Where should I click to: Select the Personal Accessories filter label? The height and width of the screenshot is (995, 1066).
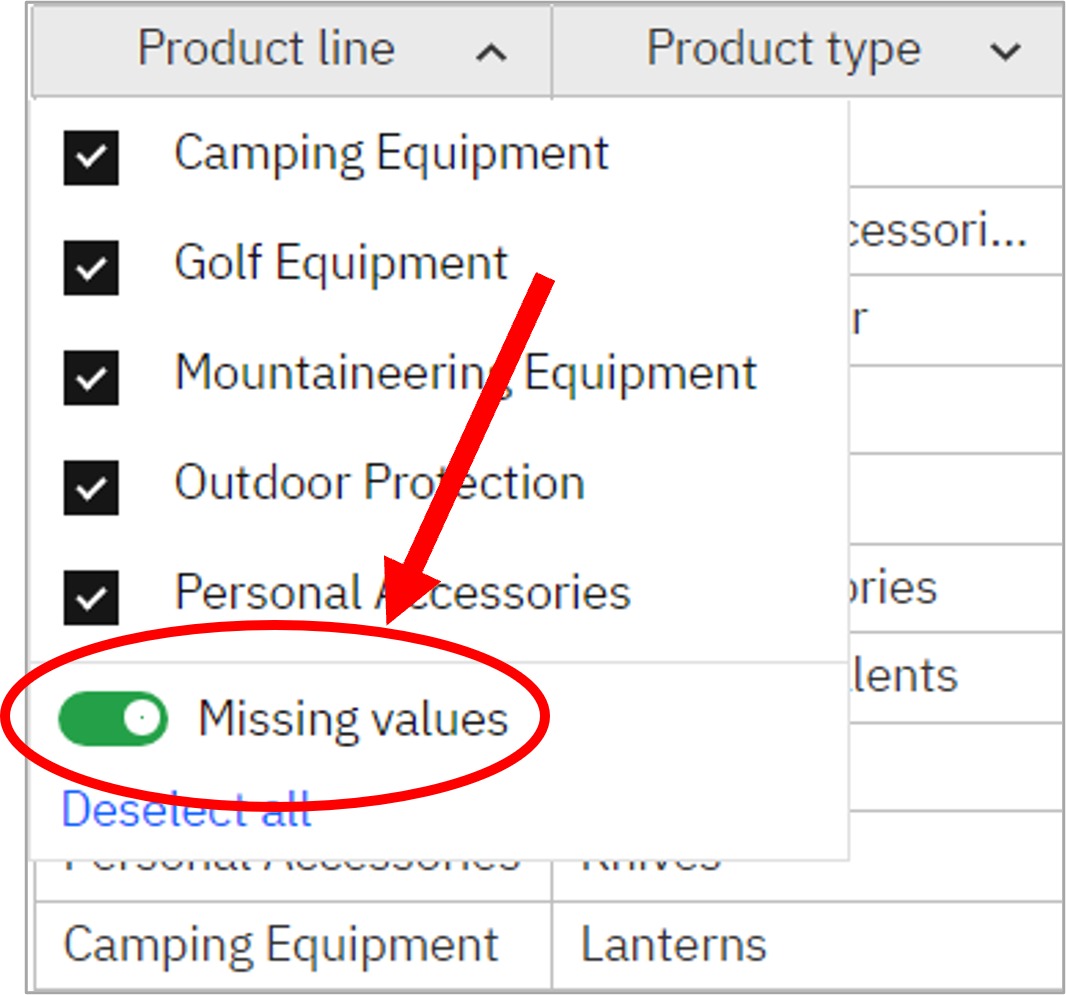pos(402,593)
